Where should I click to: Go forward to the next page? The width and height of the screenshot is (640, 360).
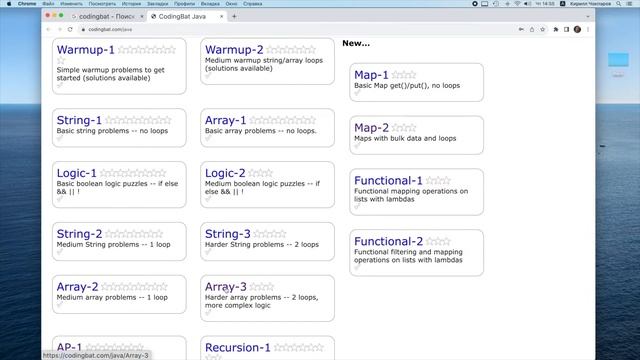tap(60, 29)
